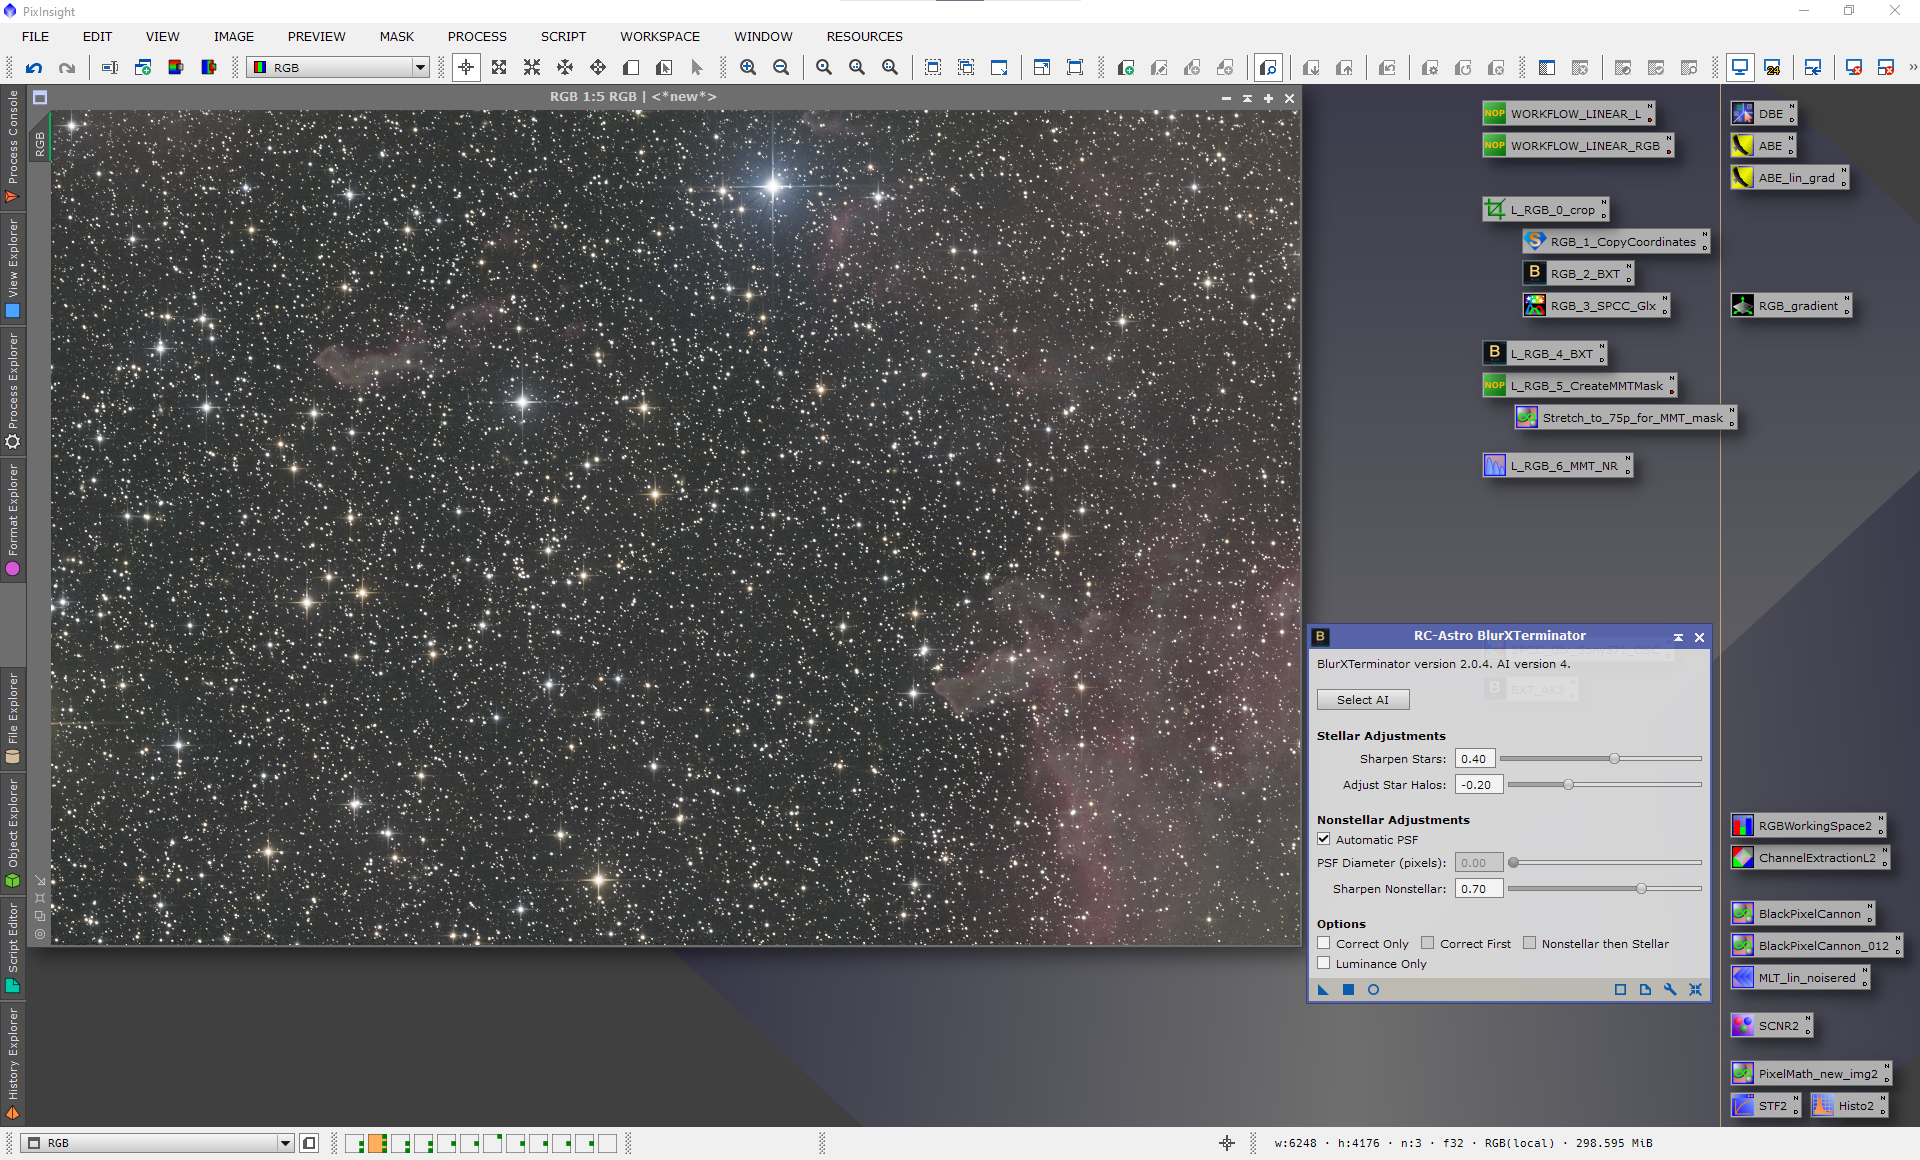This screenshot has width=1920, height=1160.
Task: Enable the Luminance Only checkbox
Action: click(x=1324, y=963)
